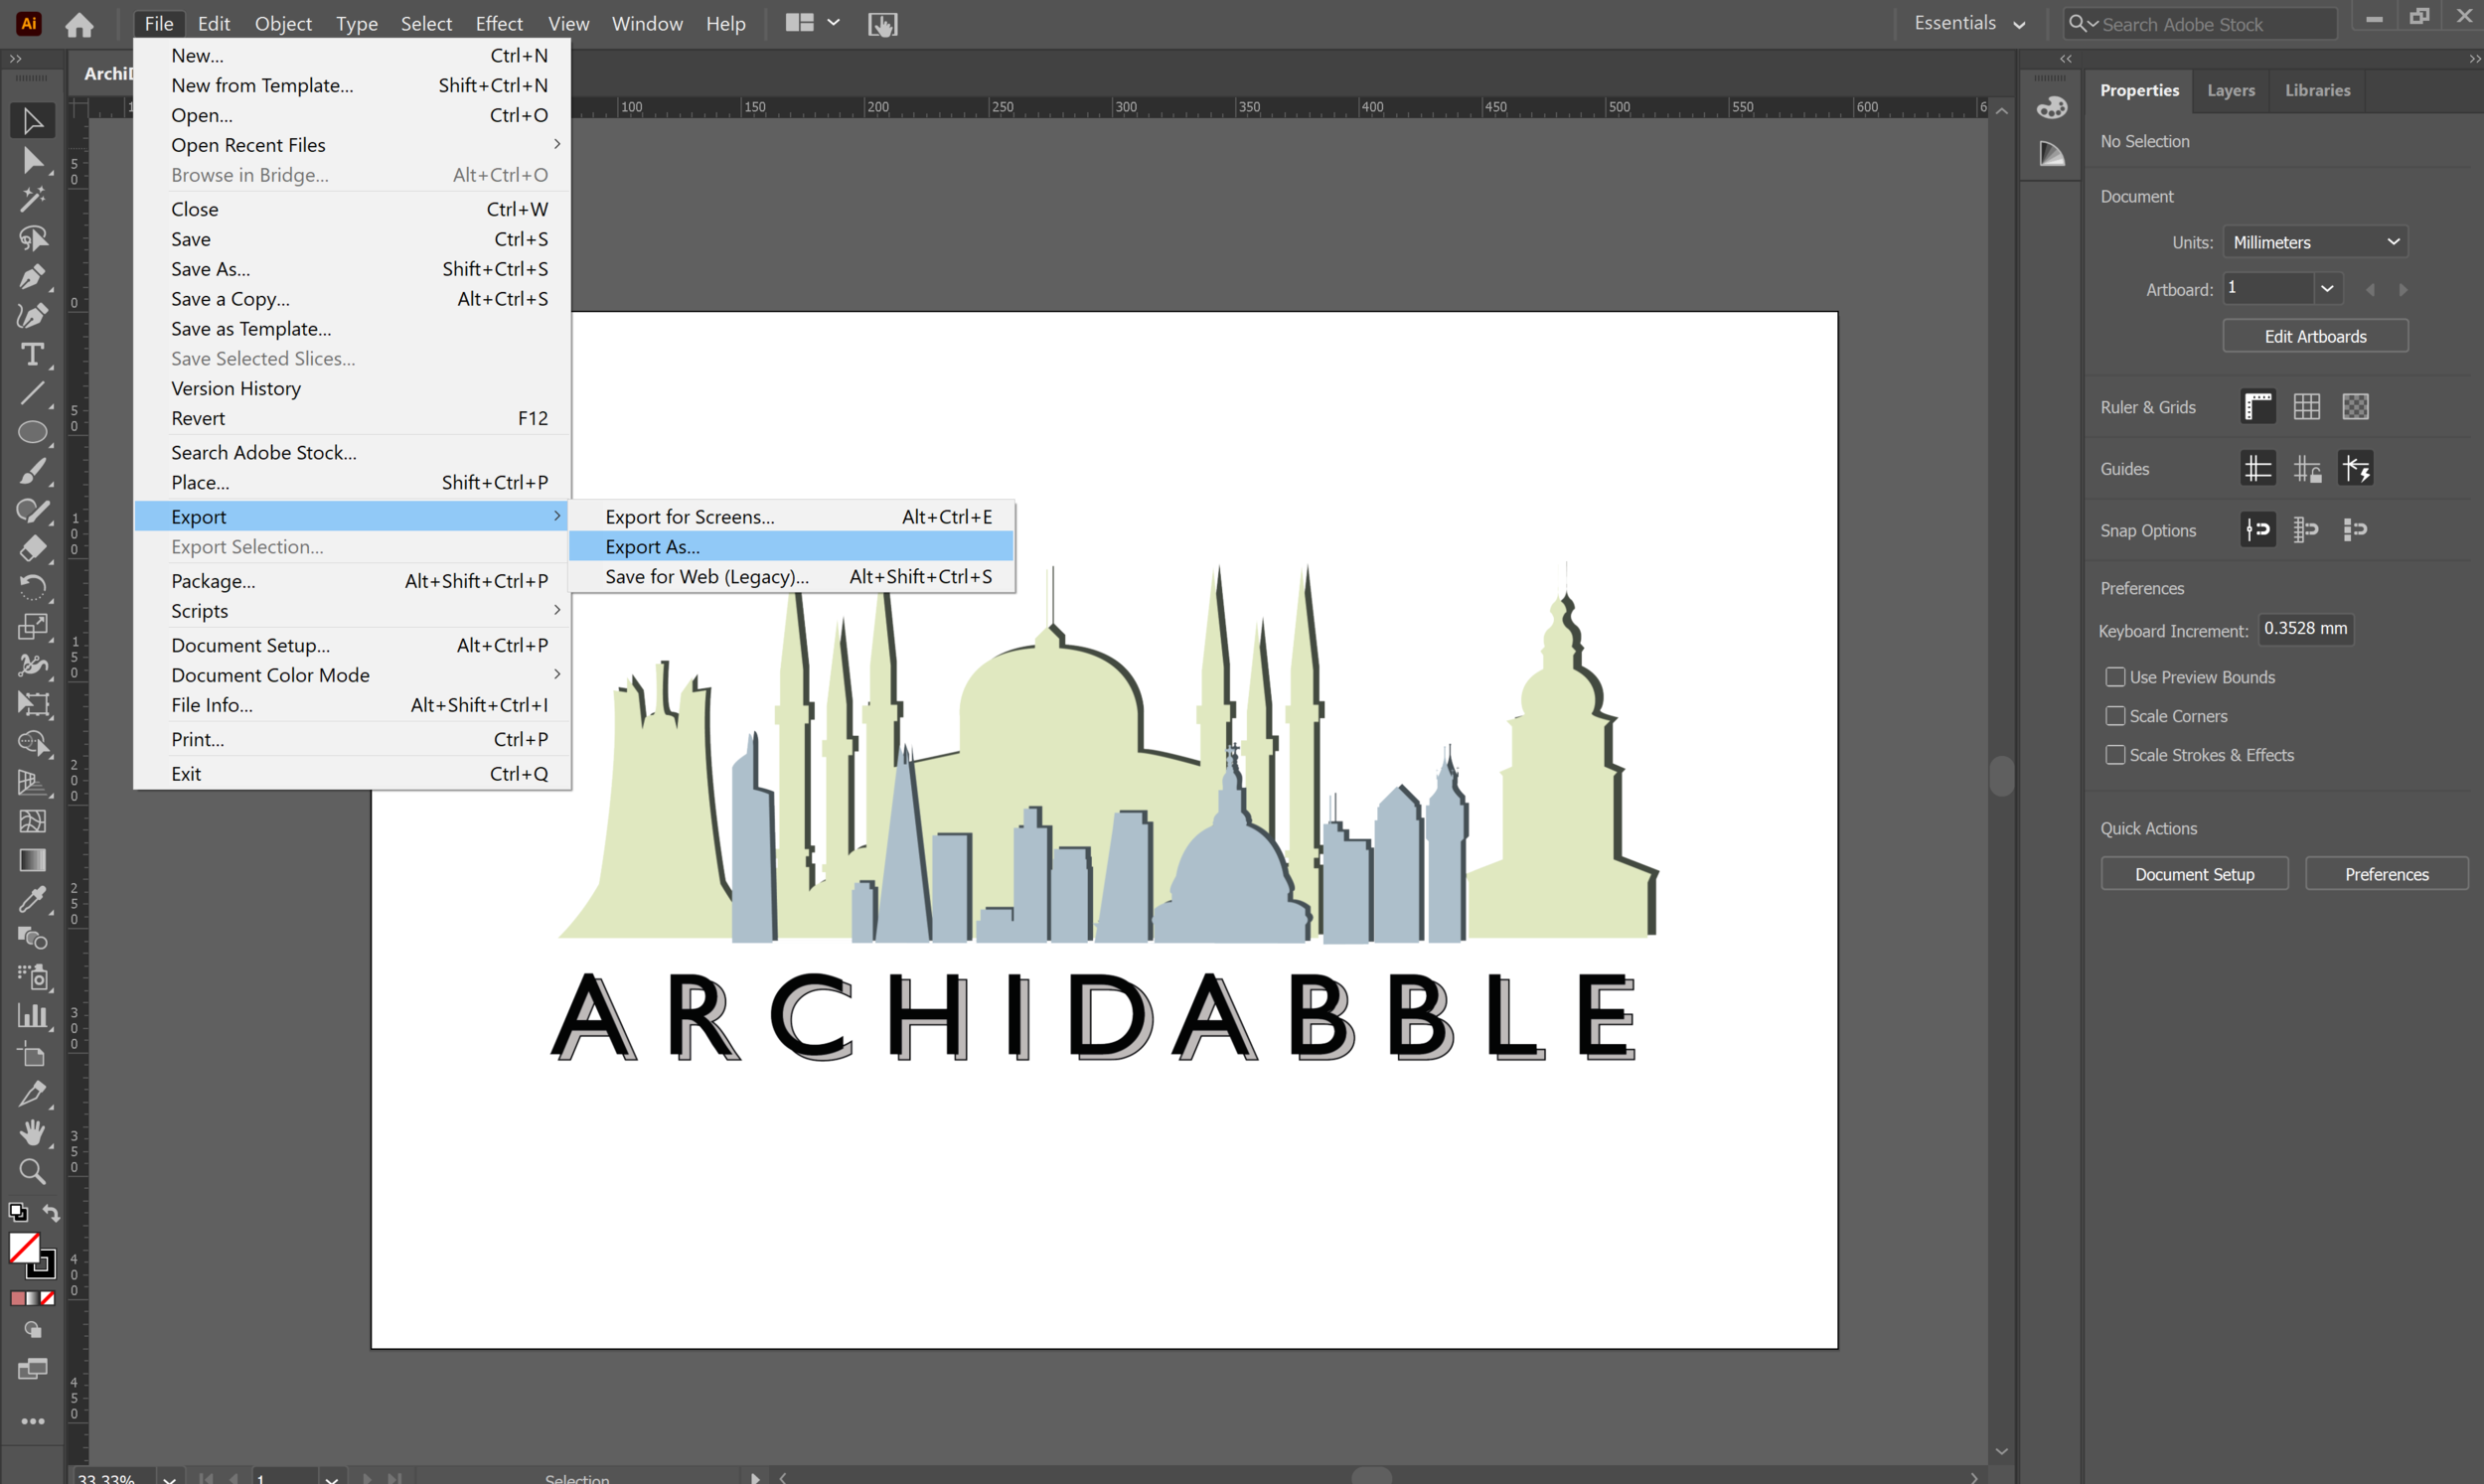Select the Eraser tool
Viewport: 2484px width, 1484px height.
pyautogui.click(x=32, y=549)
